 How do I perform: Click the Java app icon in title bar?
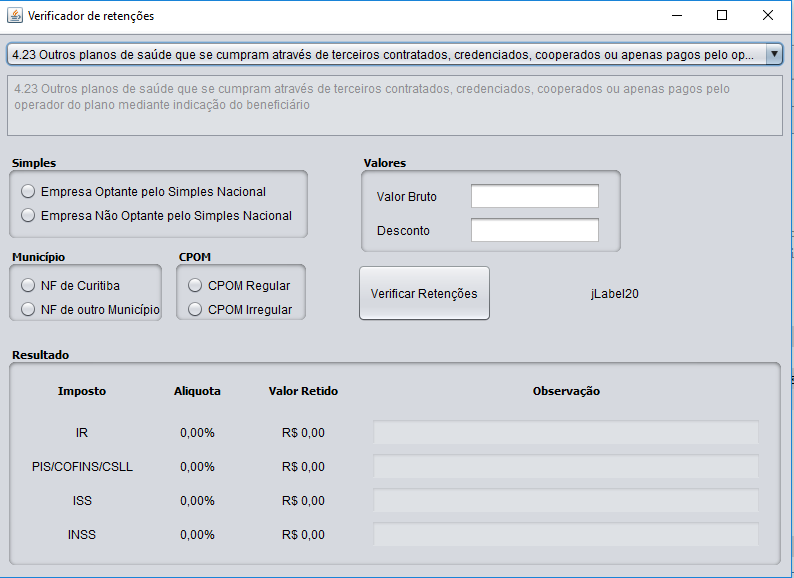coord(15,16)
